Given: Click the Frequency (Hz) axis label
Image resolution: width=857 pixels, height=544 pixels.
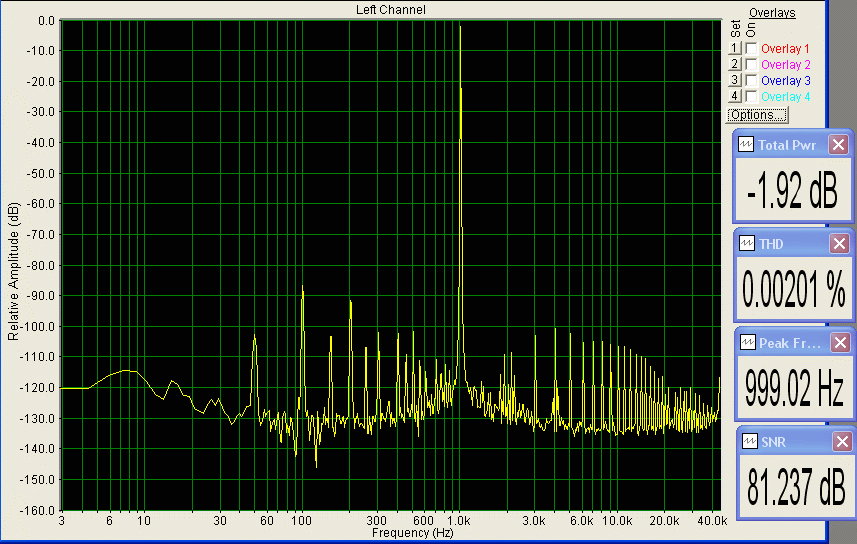Looking at the screenshot, I should pyautogui.click(x=412, y=533).
